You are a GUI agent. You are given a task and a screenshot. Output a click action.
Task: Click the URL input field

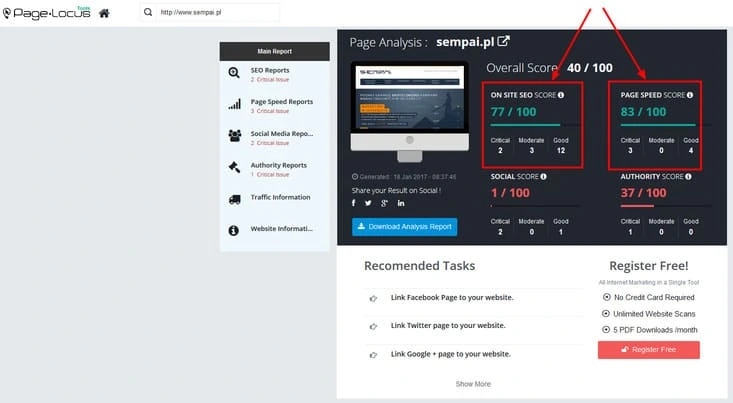click(217, 12)
